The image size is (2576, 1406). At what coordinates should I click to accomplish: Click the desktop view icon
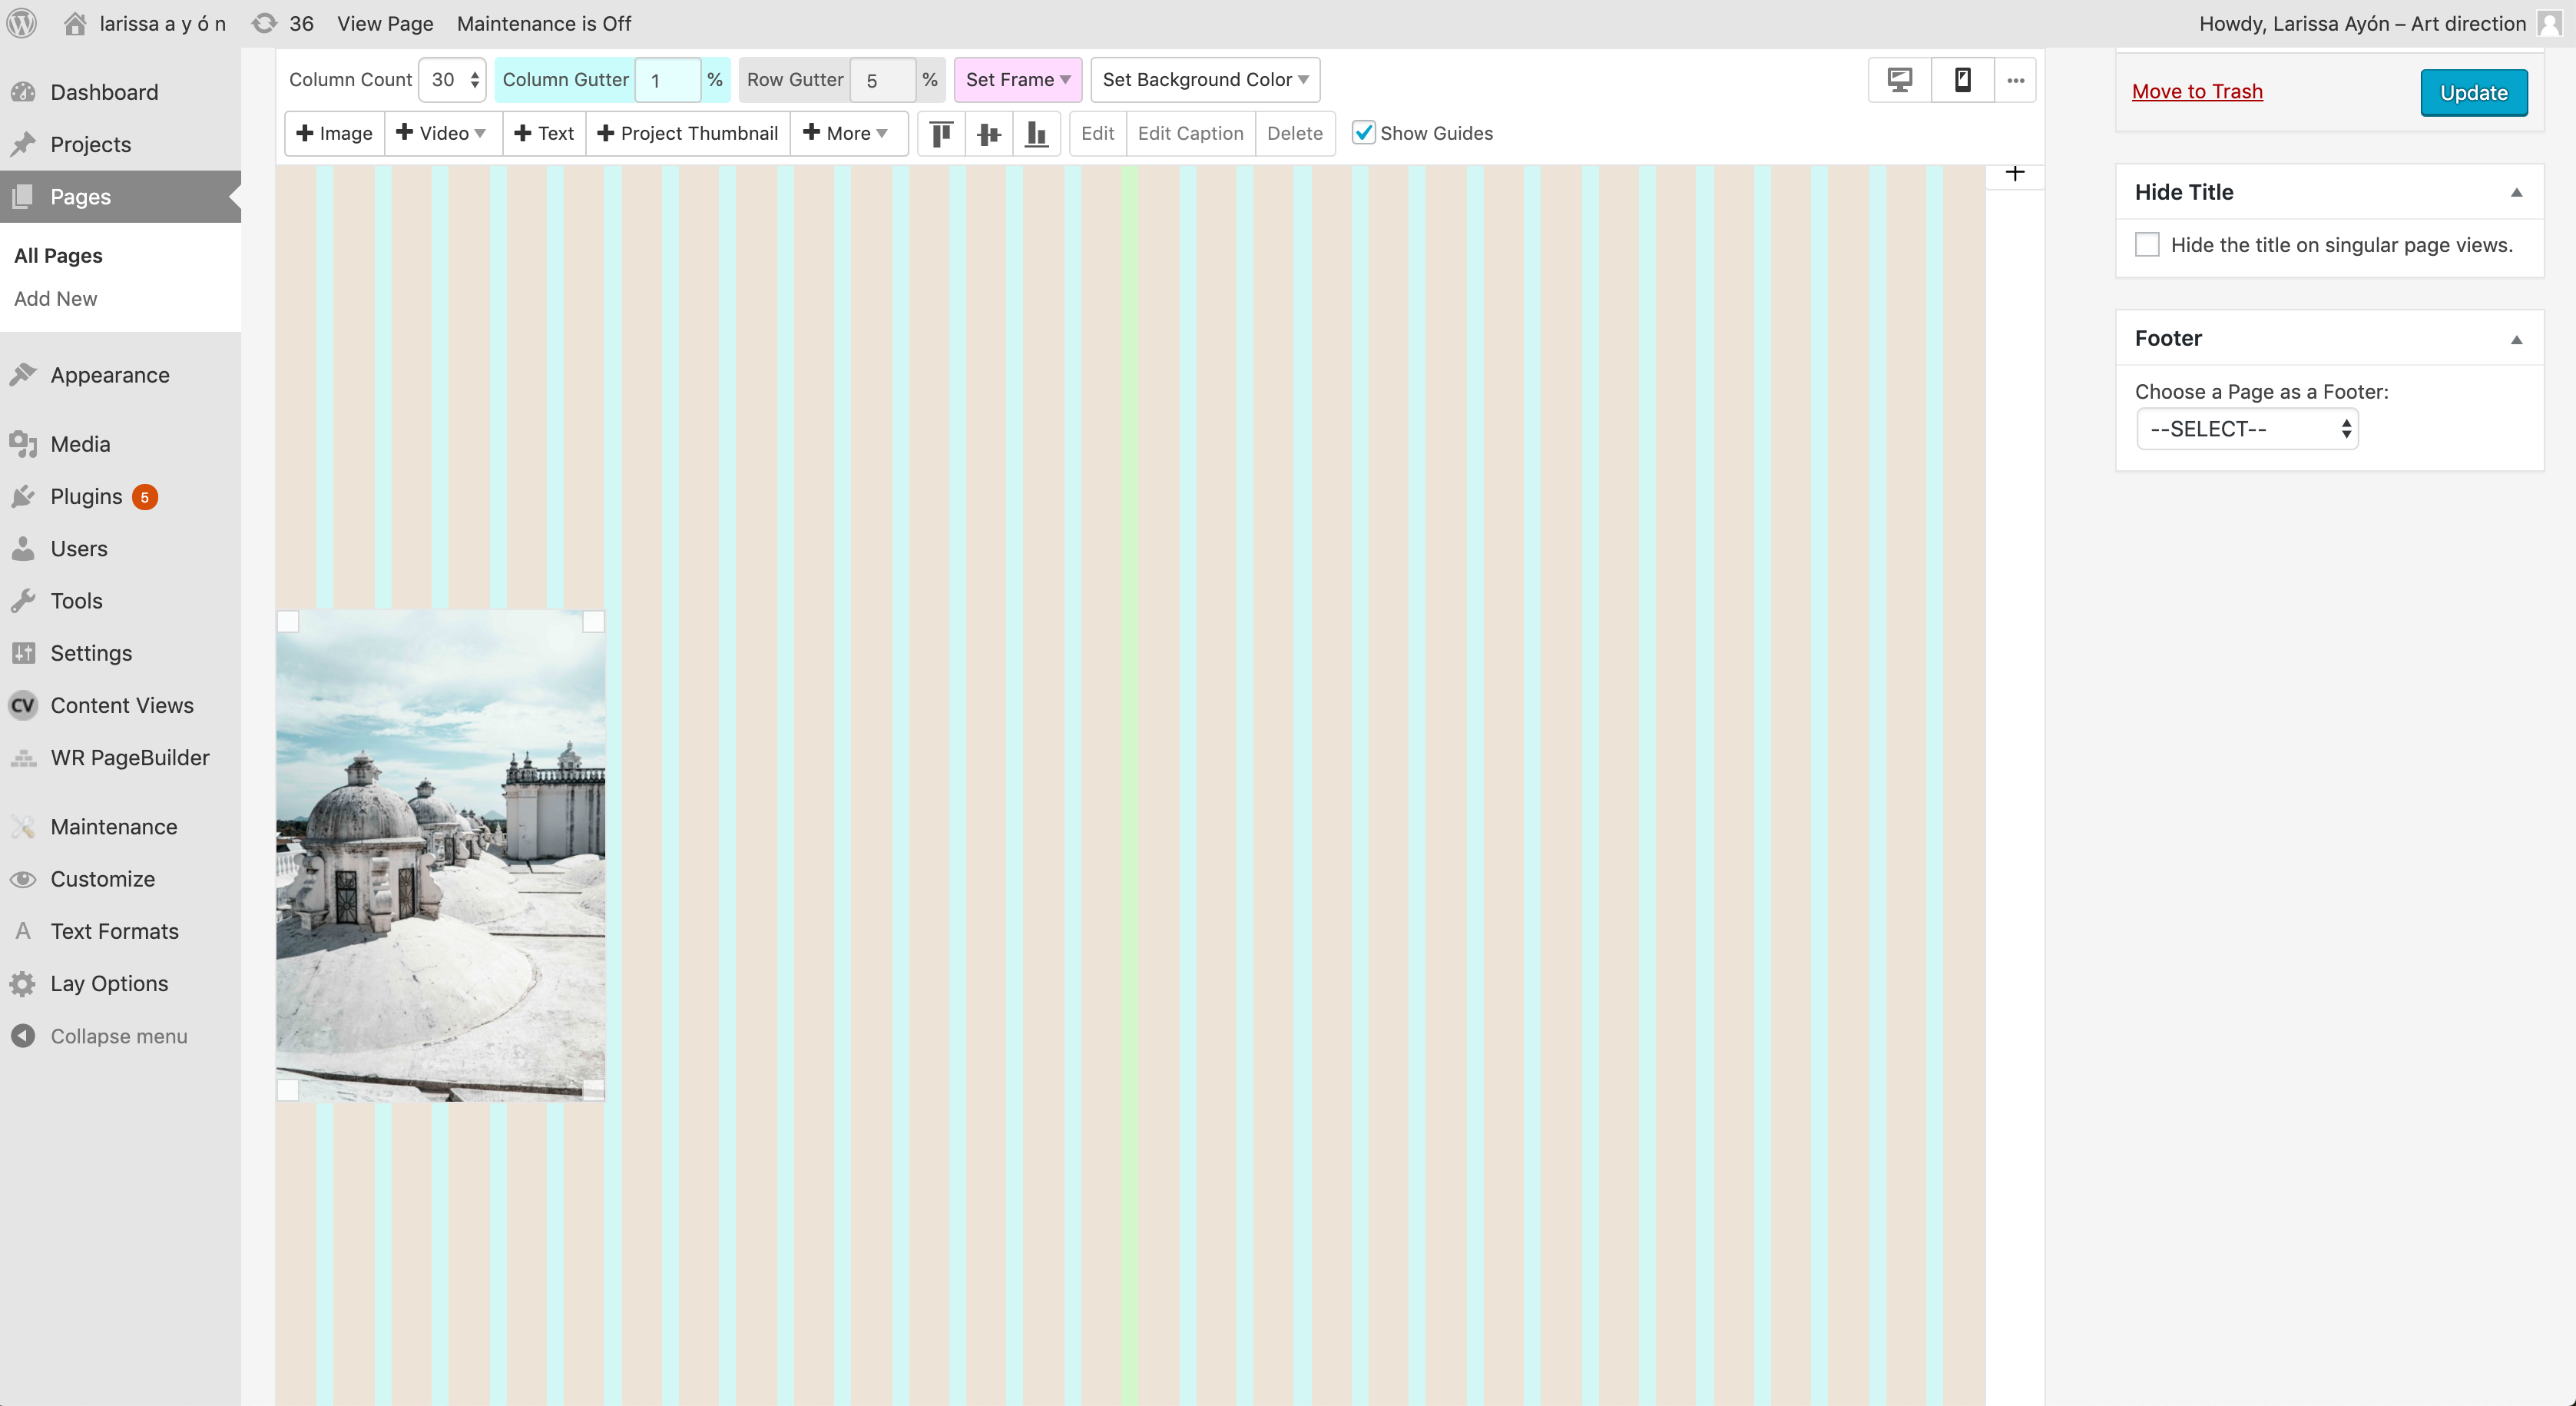[1899, 80]
